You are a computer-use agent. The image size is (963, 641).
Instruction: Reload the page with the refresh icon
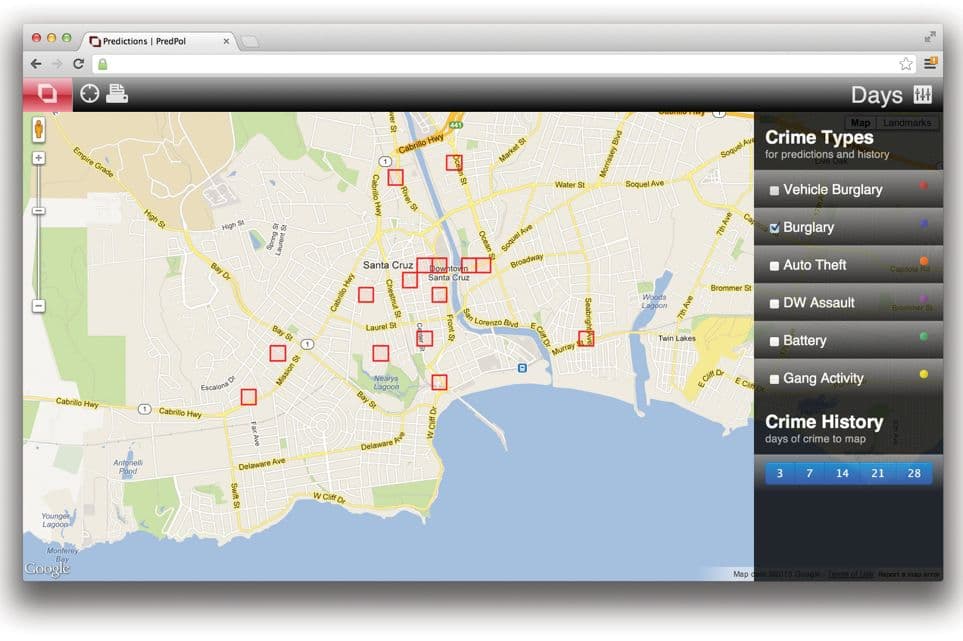pyautogui.click(x=79, y=64)
